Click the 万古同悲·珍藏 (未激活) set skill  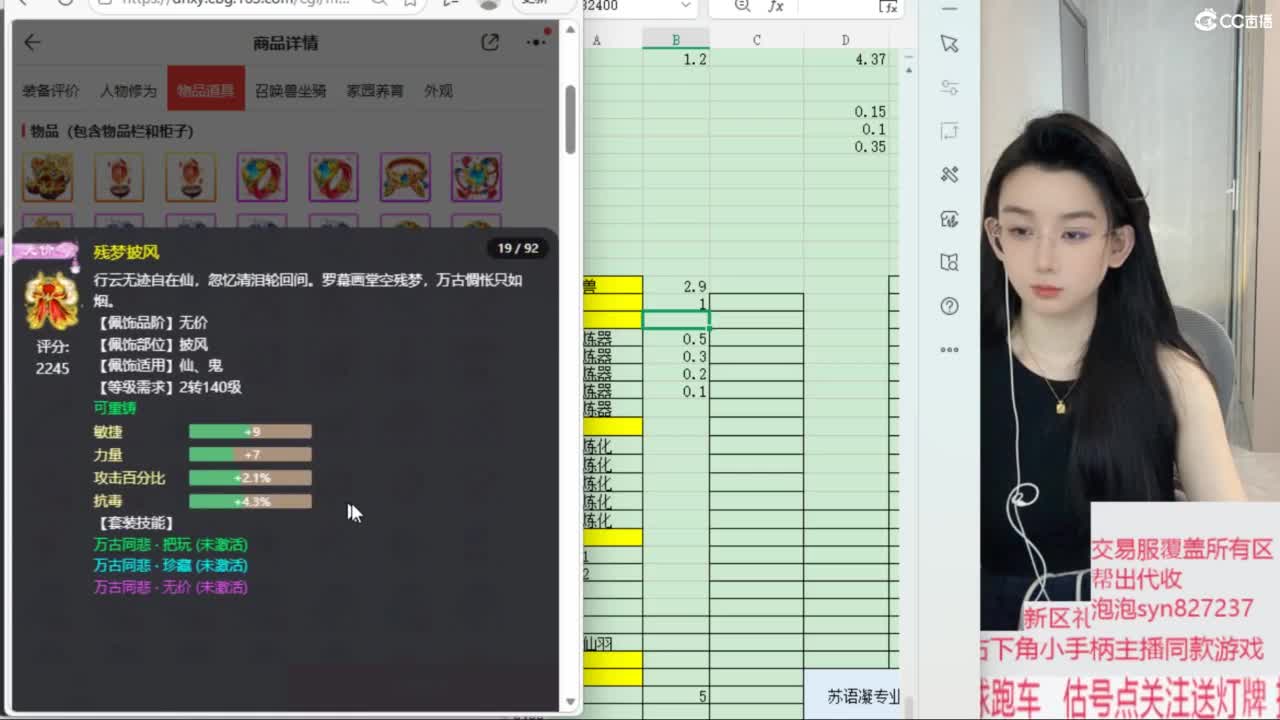(171, 566)
